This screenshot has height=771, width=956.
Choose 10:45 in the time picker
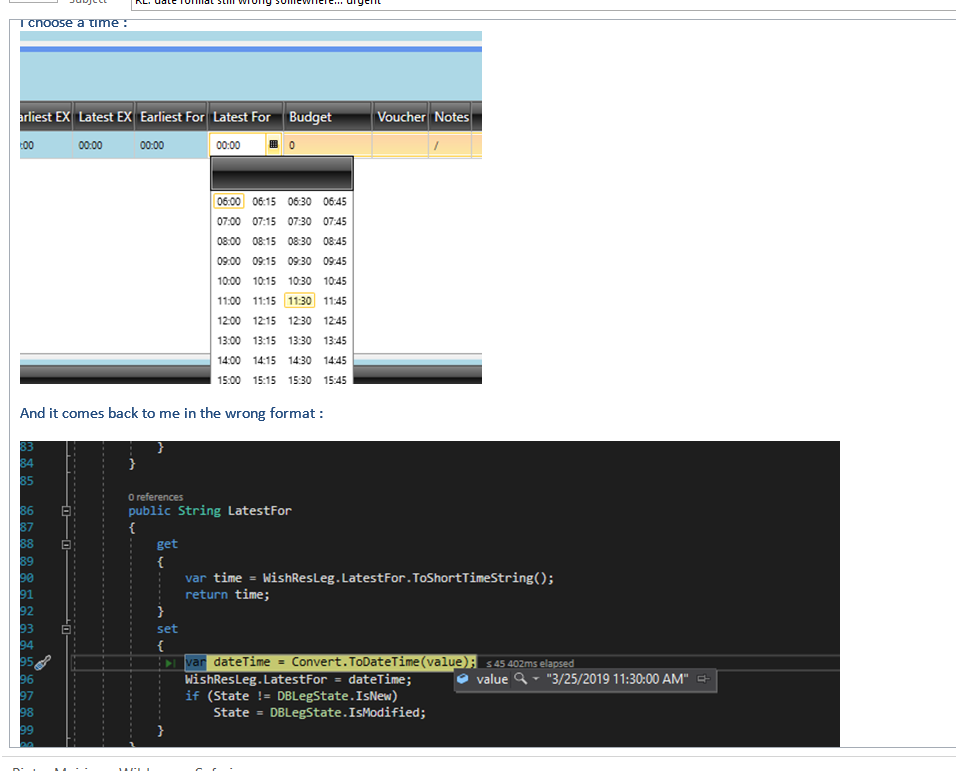click(x=335, y=281)
